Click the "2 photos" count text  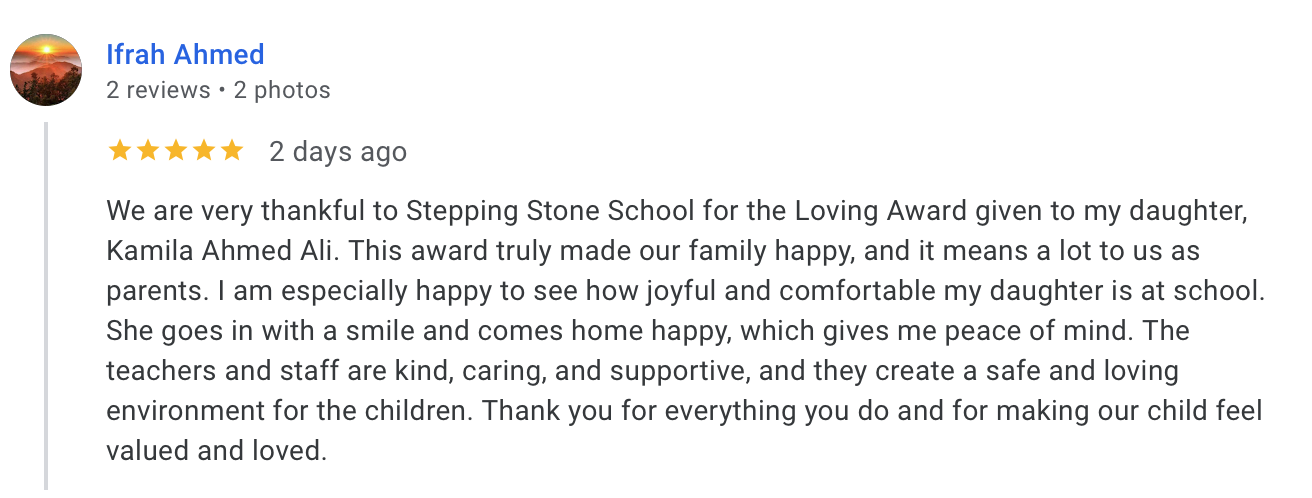point(282,90)
